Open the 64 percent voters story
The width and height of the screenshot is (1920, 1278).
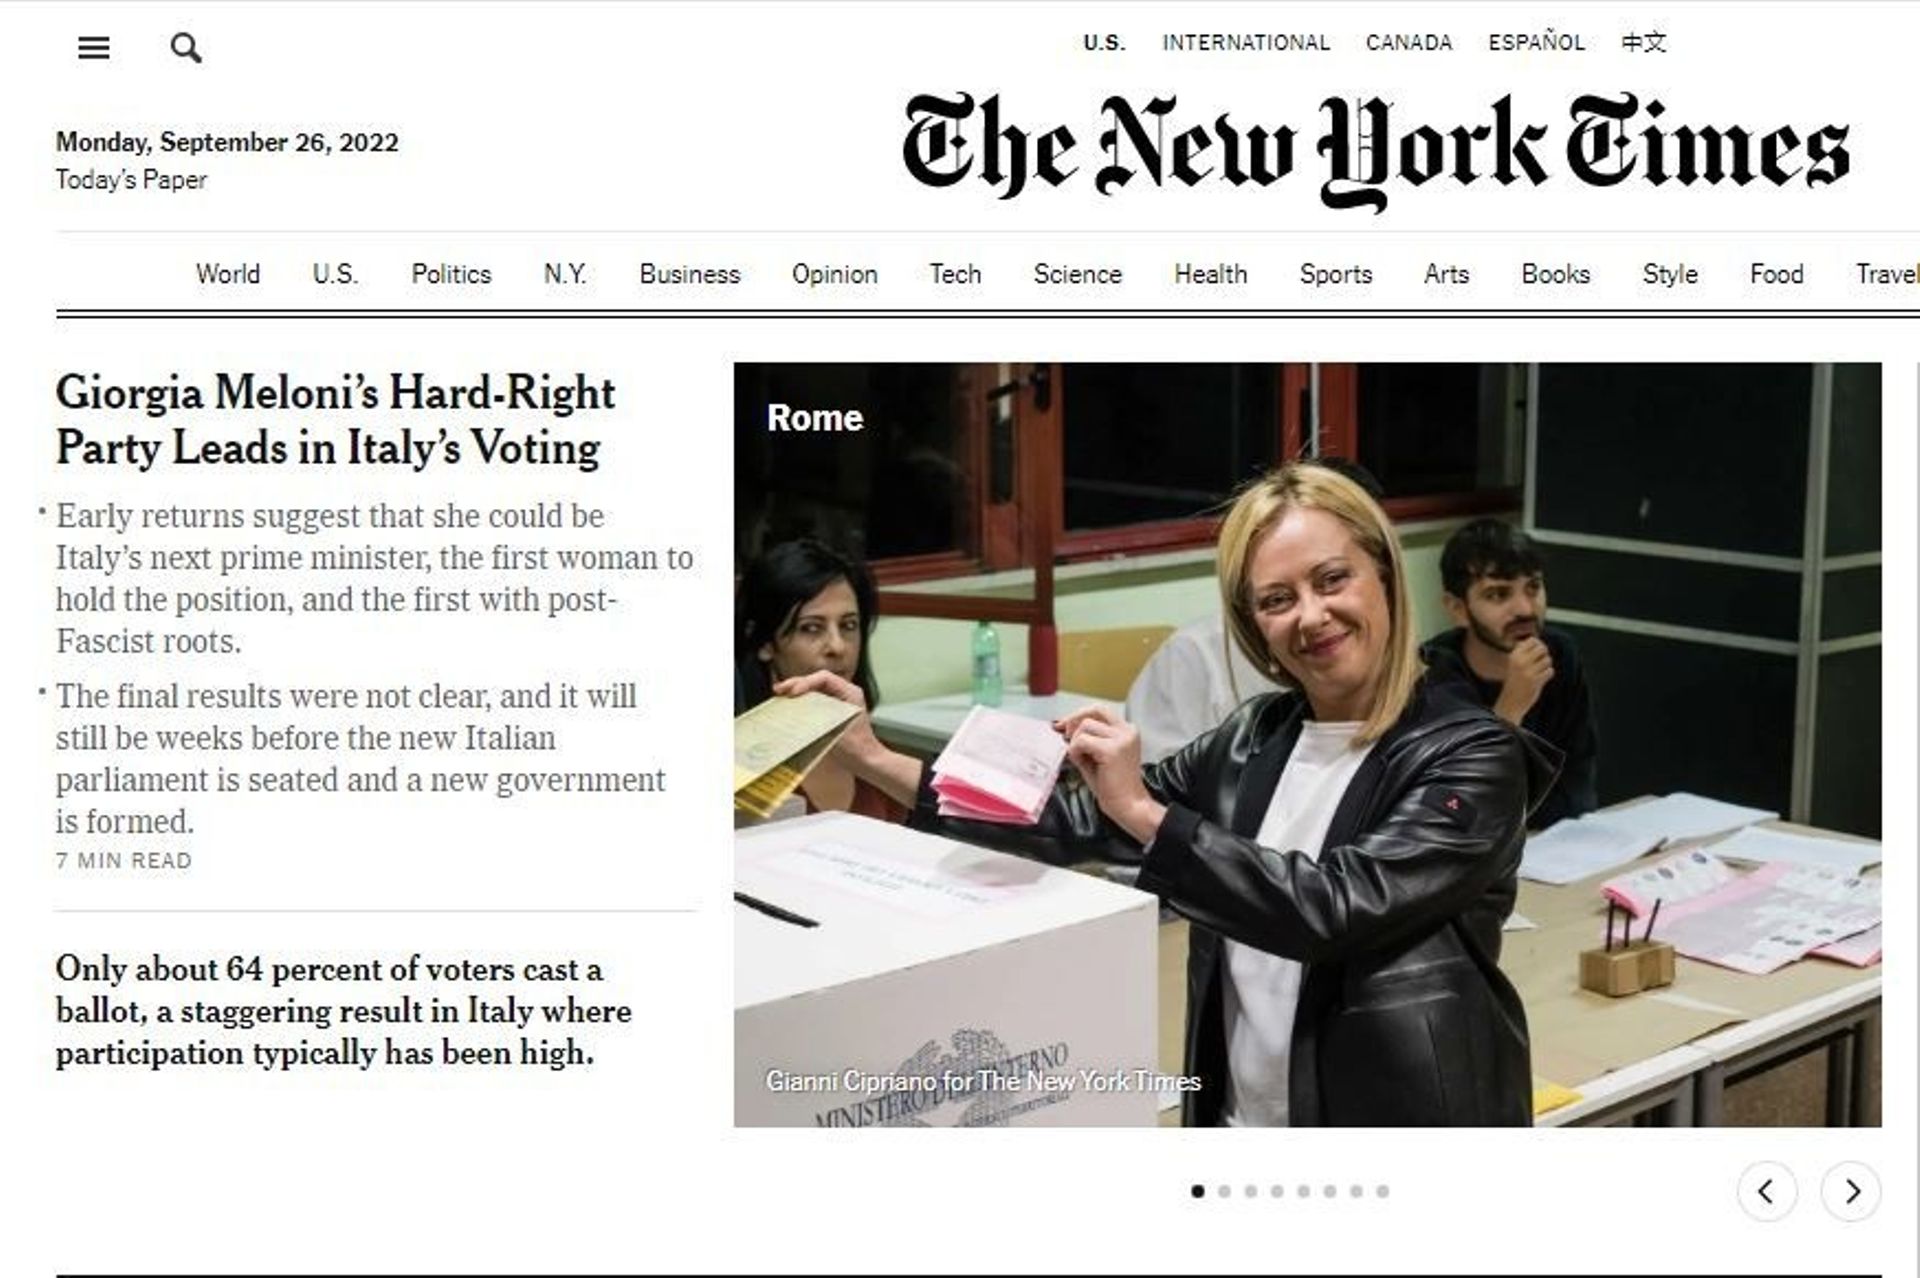344,1010
